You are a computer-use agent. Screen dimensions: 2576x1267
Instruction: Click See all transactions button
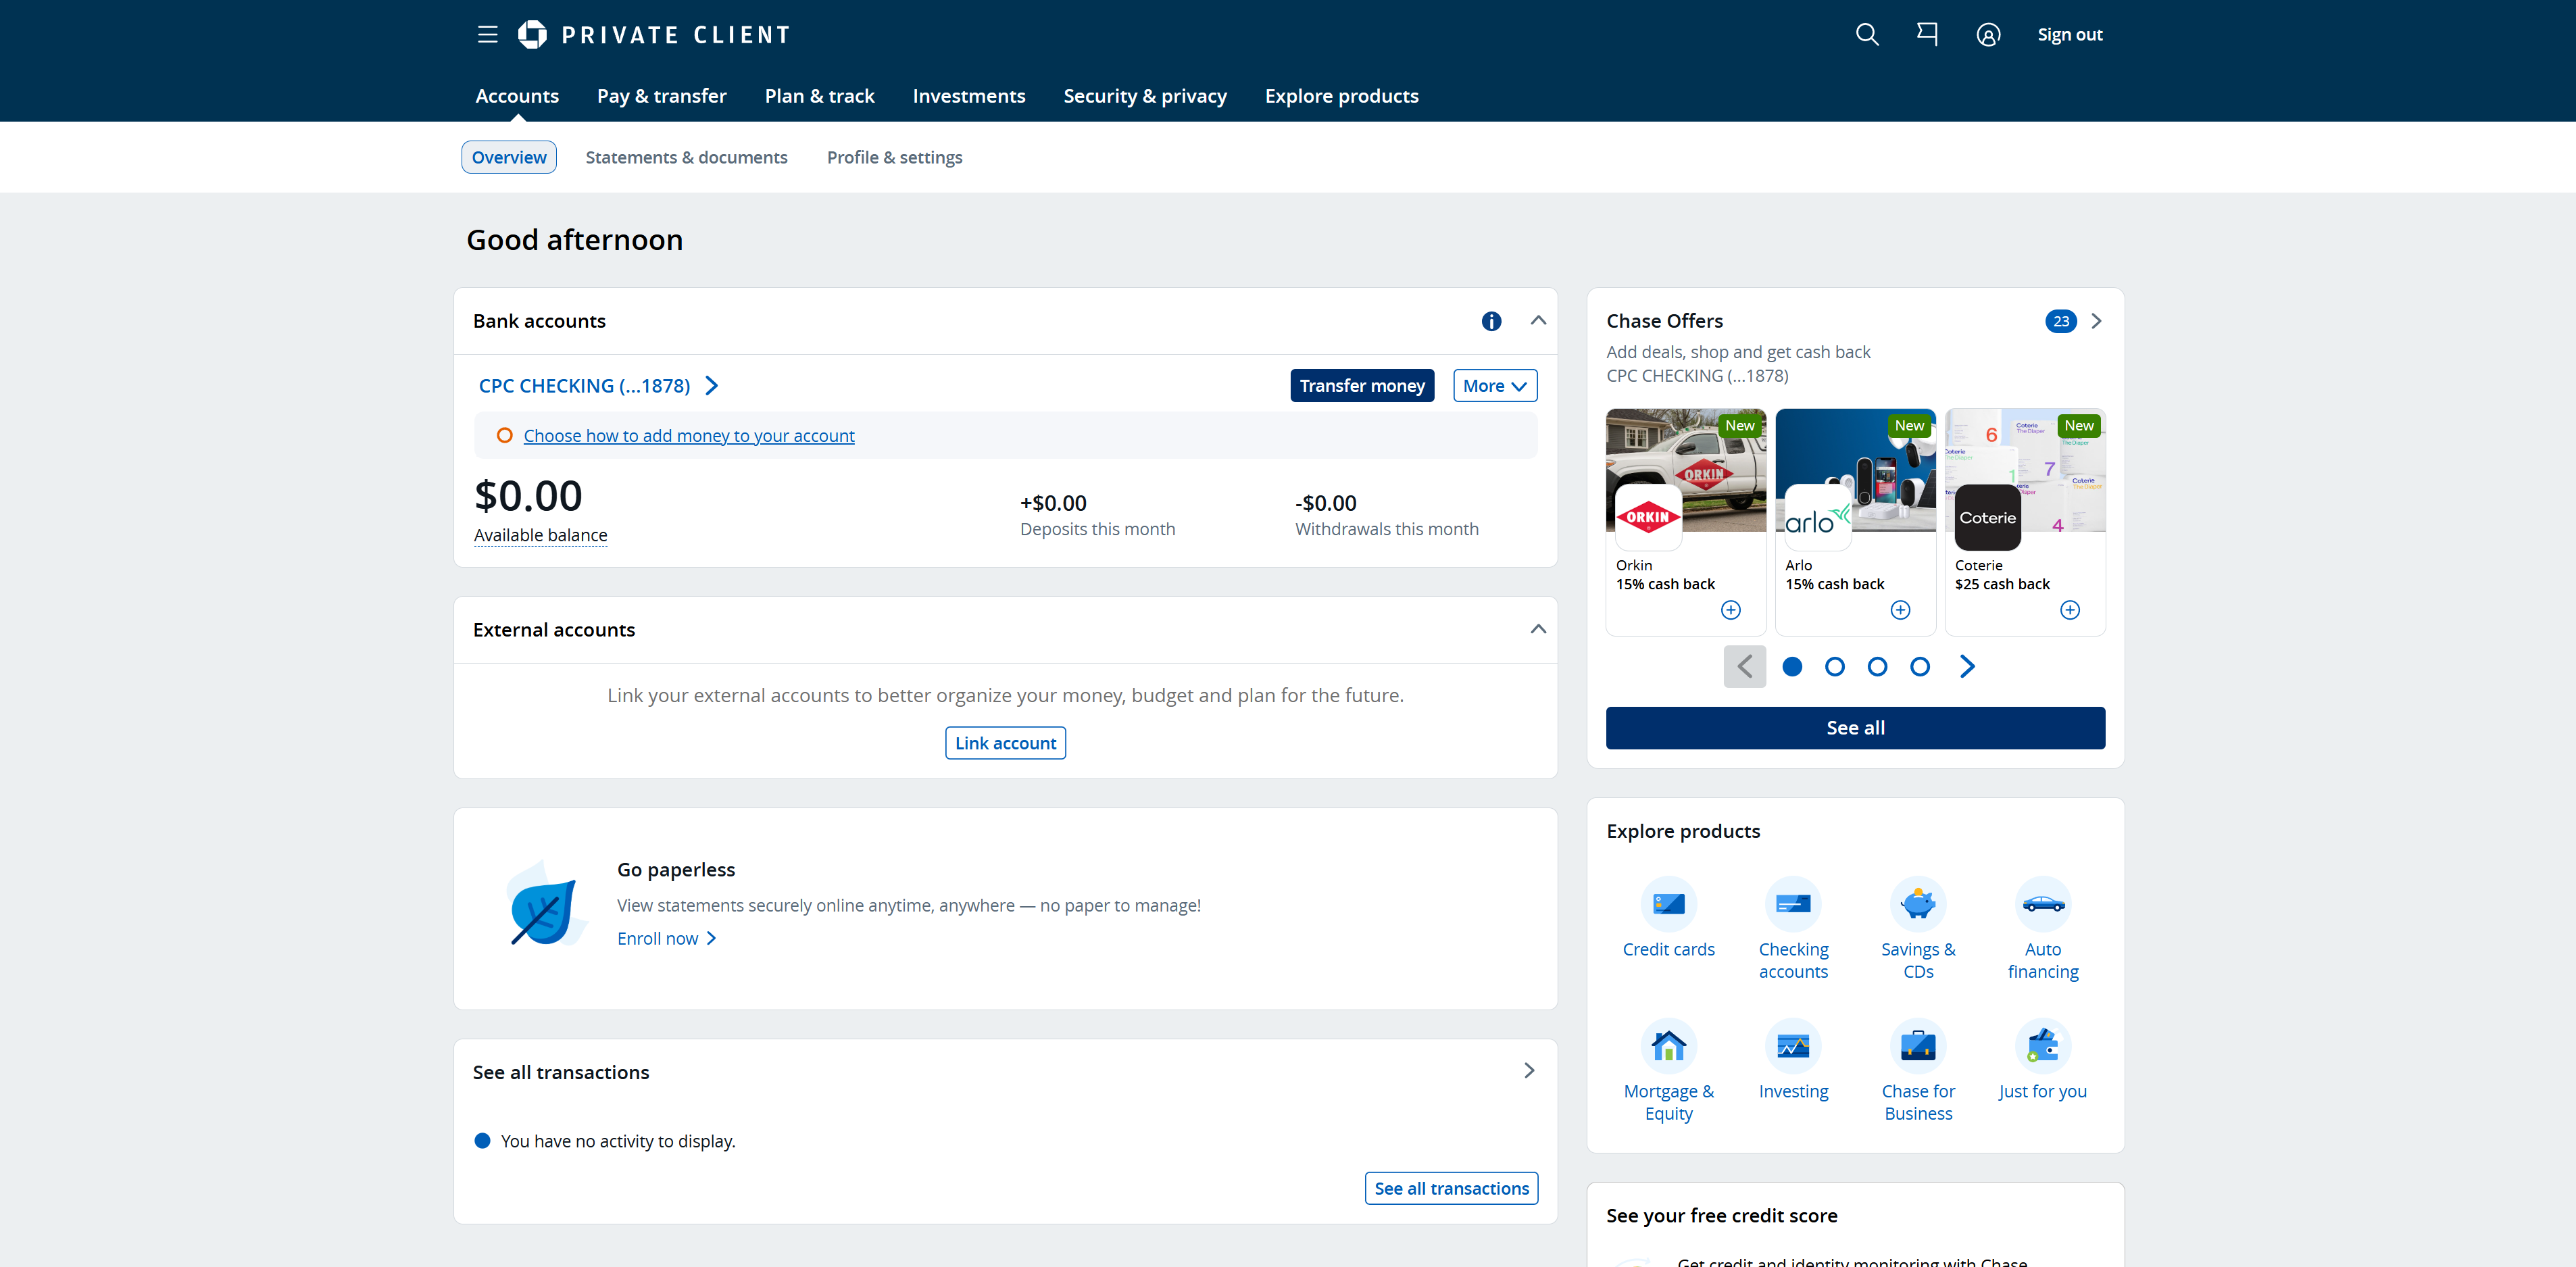click(x=1451, y=1188)
